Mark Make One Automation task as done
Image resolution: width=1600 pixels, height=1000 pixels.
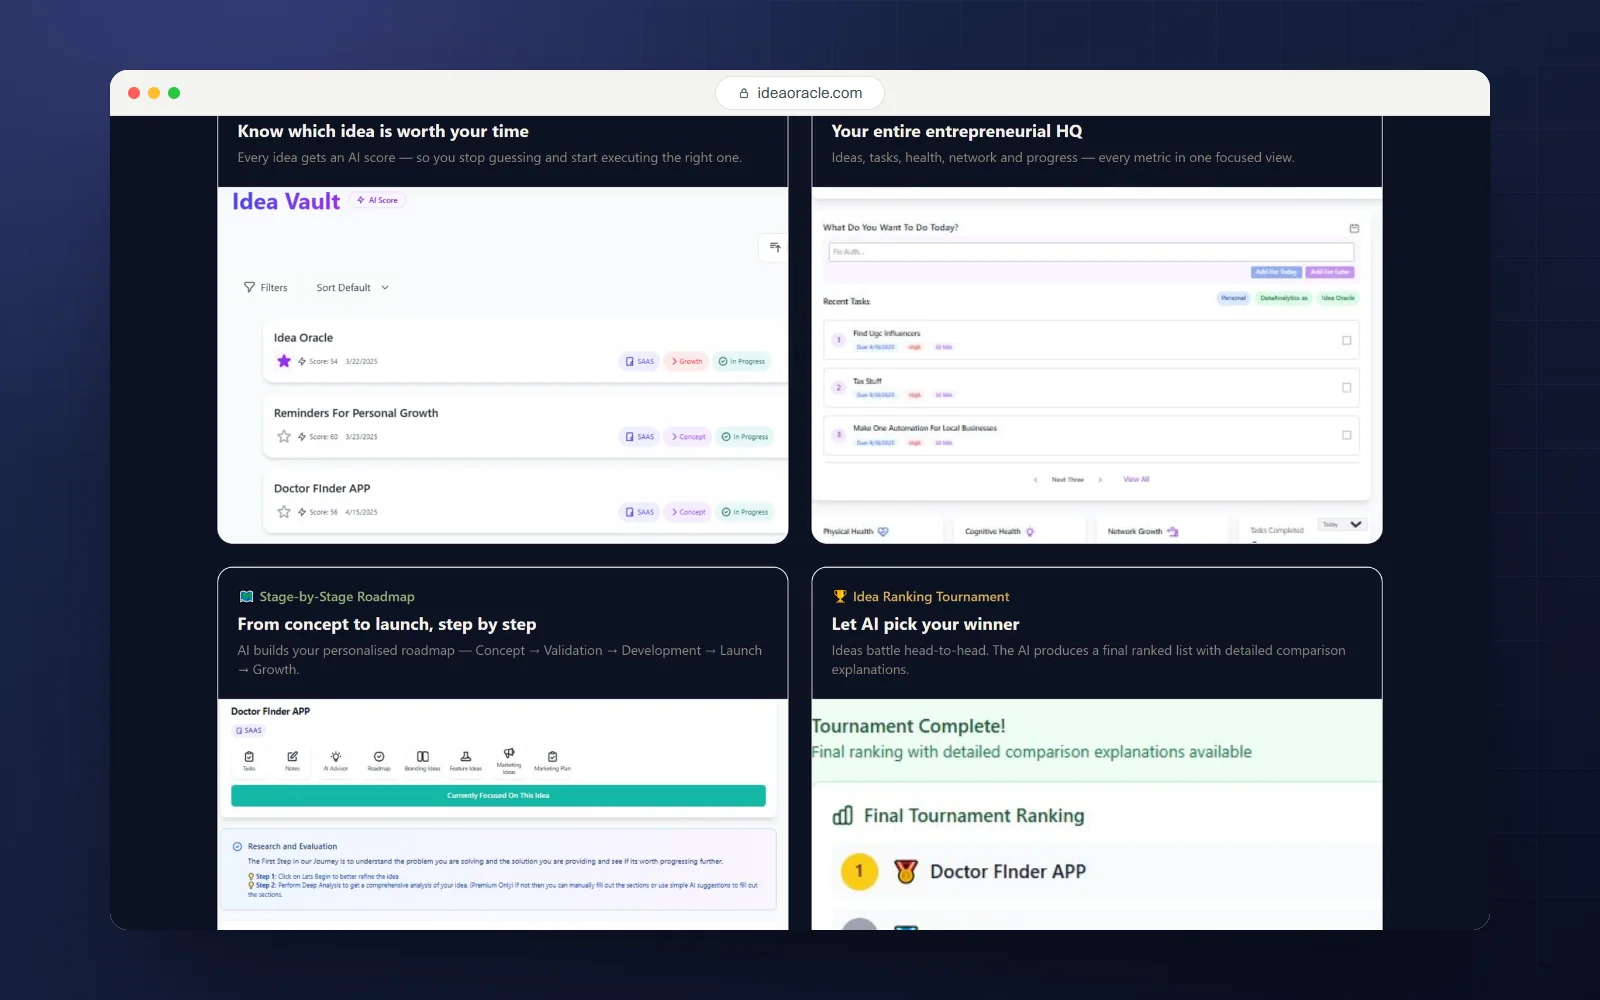(1346, 435)
